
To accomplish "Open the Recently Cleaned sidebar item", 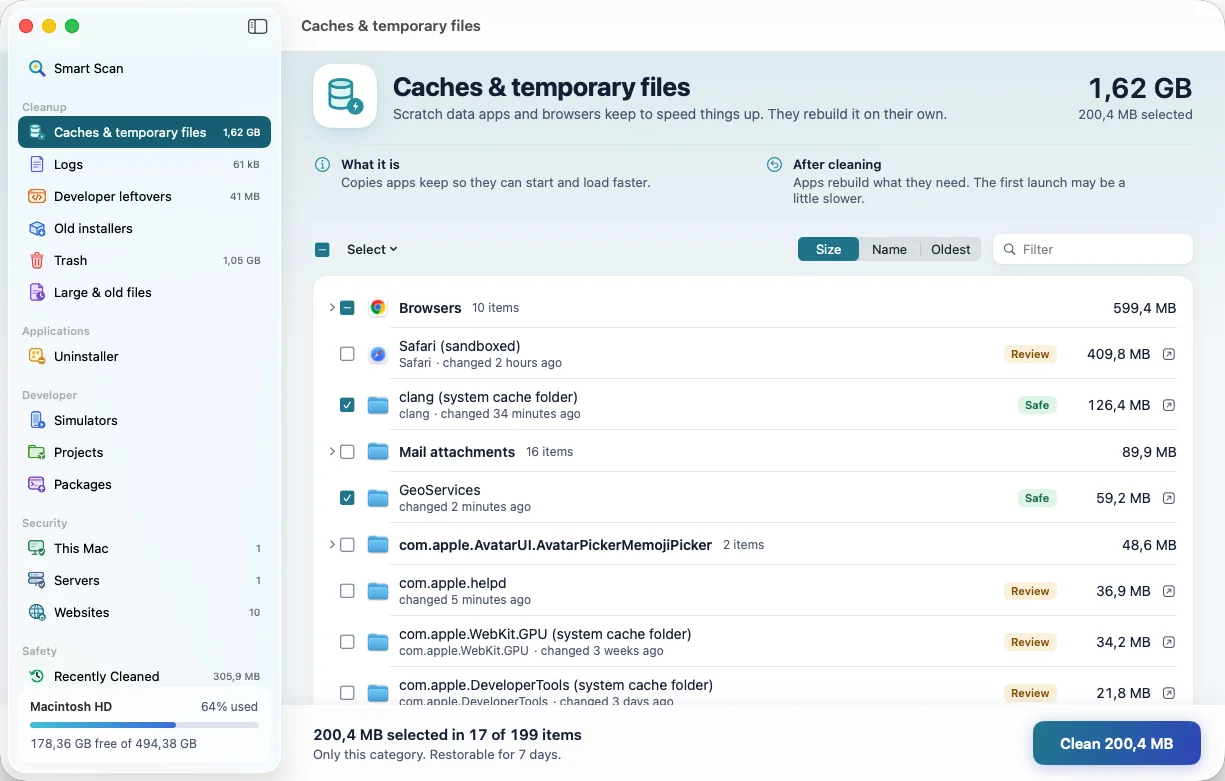I will pyautogui.click(x=144, y=676).
